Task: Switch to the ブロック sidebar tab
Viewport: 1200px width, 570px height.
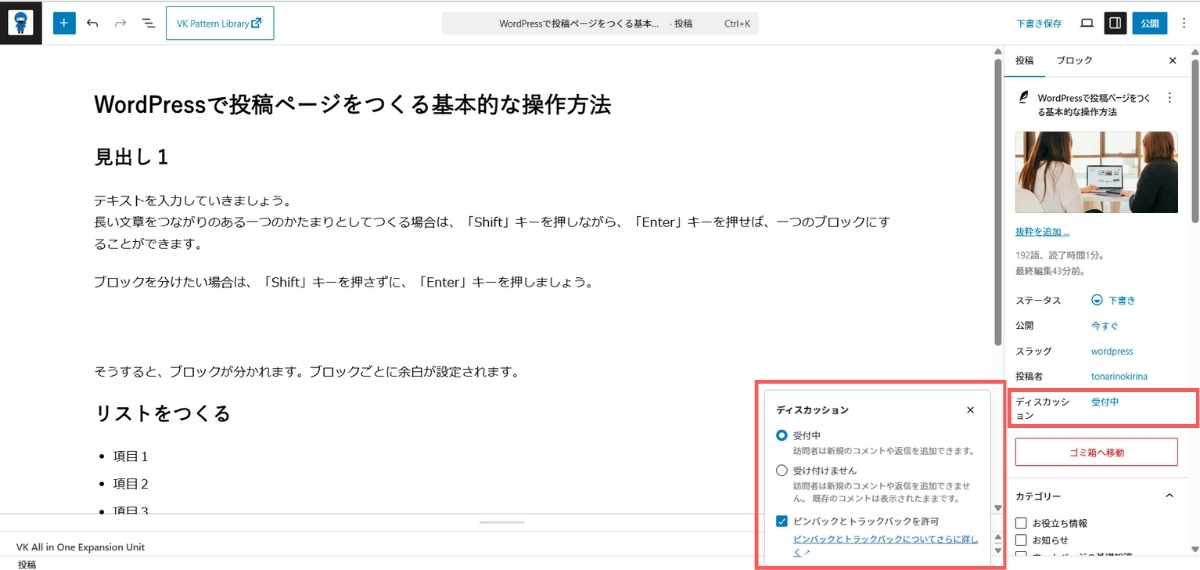Action: pyautogui.click(x=1075, y=61)
